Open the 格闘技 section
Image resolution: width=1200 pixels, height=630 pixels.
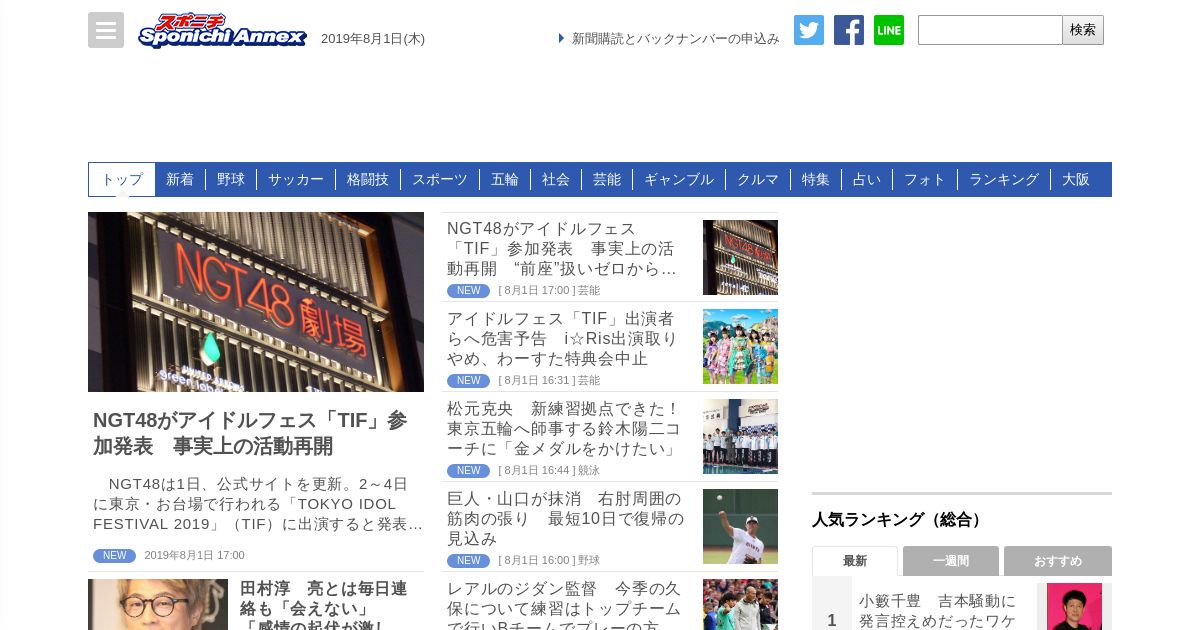point(368,179)
